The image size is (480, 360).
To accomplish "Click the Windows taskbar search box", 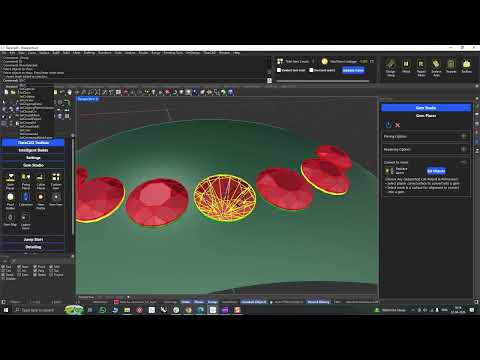I will 38,310.
